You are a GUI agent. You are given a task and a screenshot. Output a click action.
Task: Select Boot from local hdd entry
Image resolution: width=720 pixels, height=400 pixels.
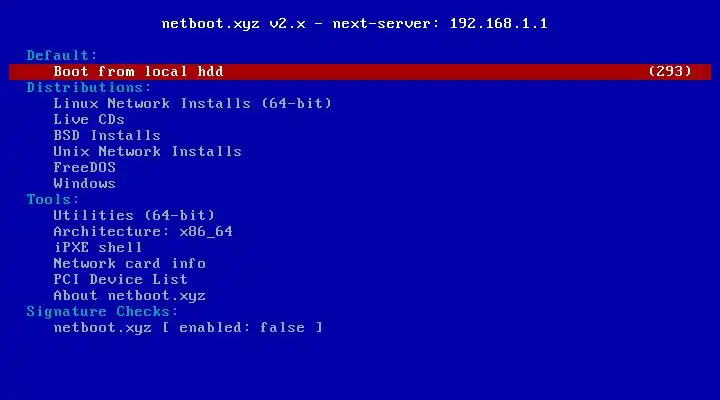(x=360, y=72)
